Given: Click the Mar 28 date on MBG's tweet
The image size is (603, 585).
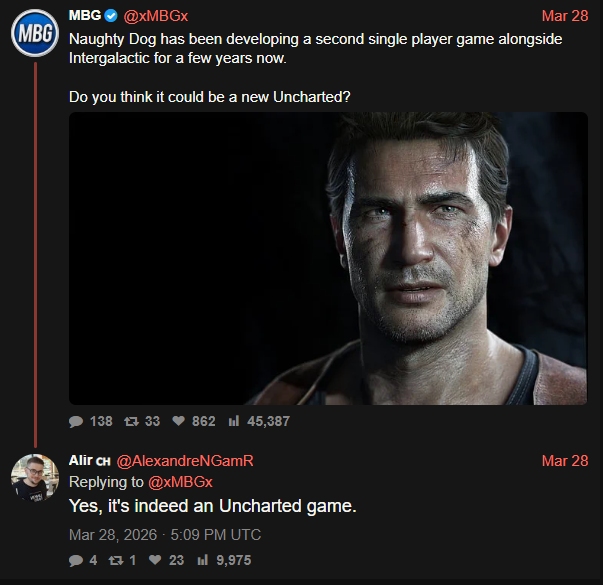Looking at the screenshot, I should (x=564, y=17).
